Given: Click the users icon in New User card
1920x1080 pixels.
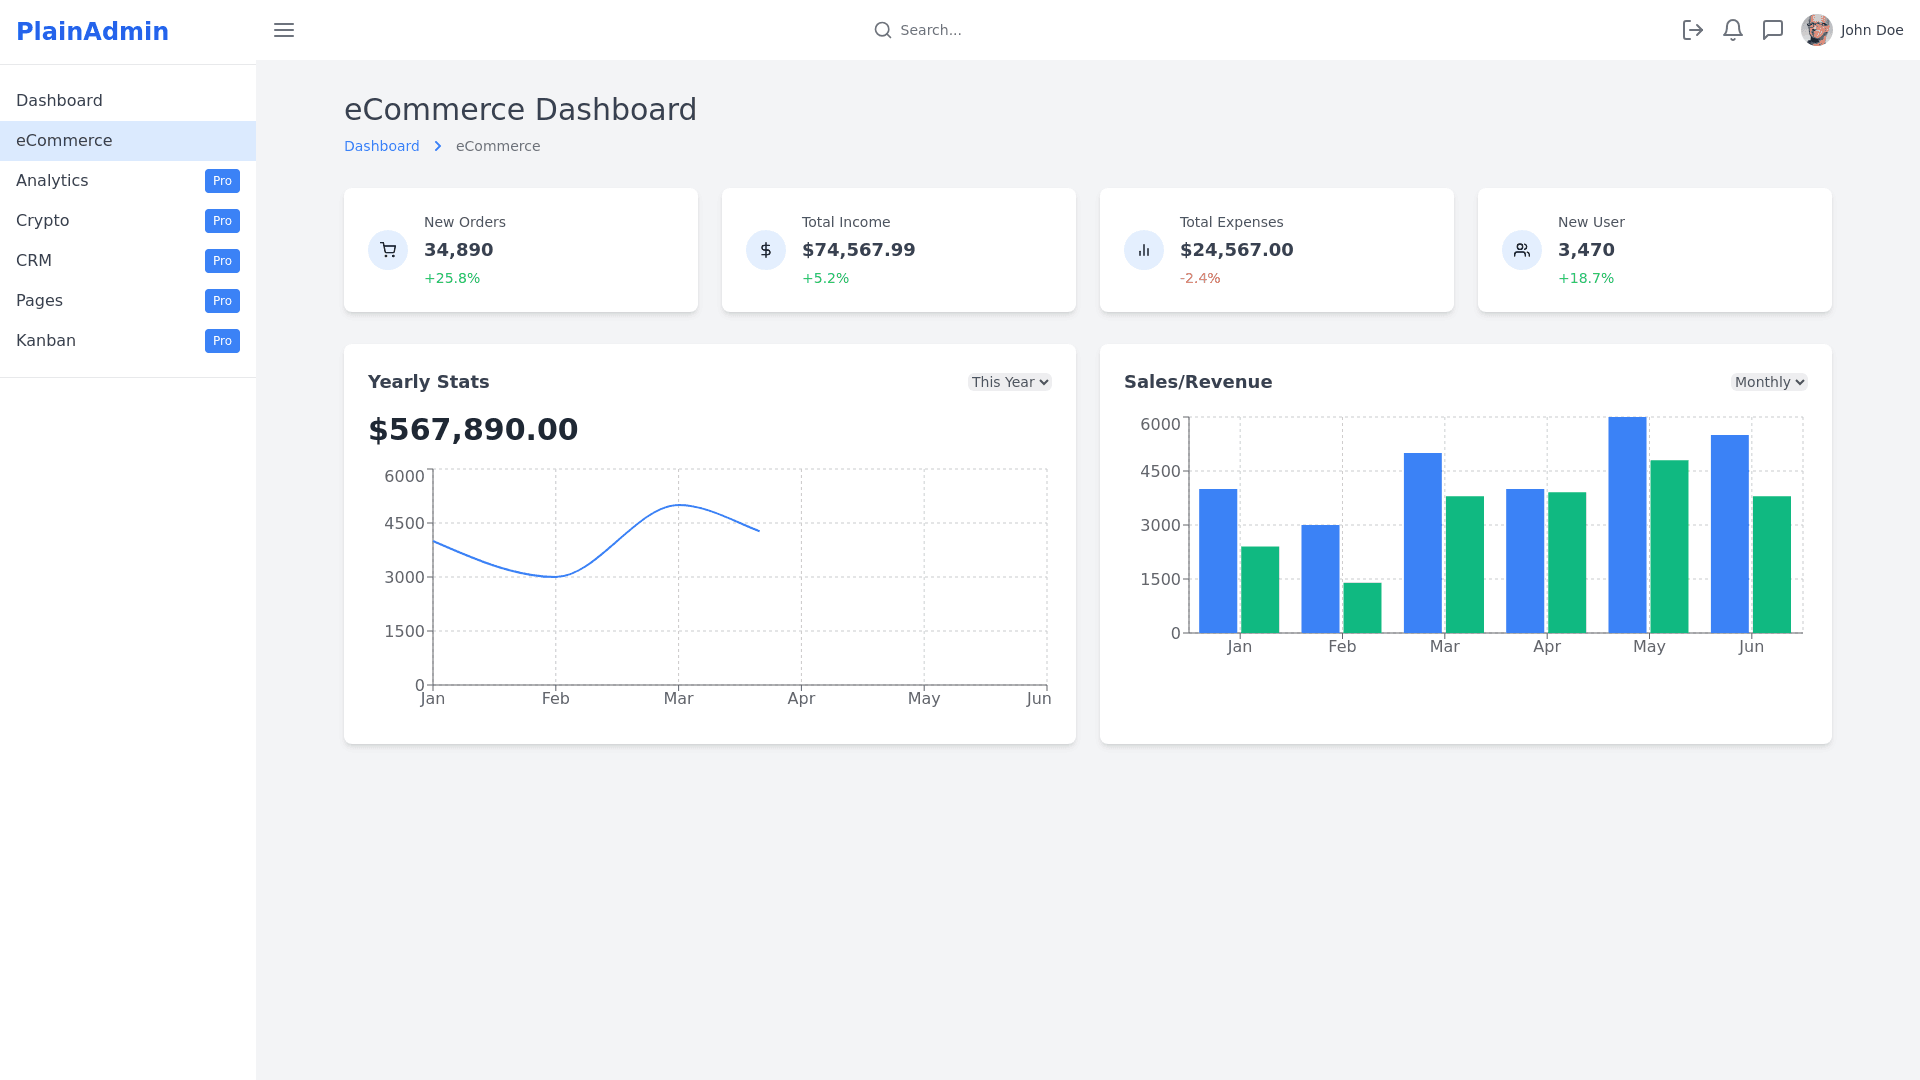Looking at the screenshot, I should [x=1522, y=250].
